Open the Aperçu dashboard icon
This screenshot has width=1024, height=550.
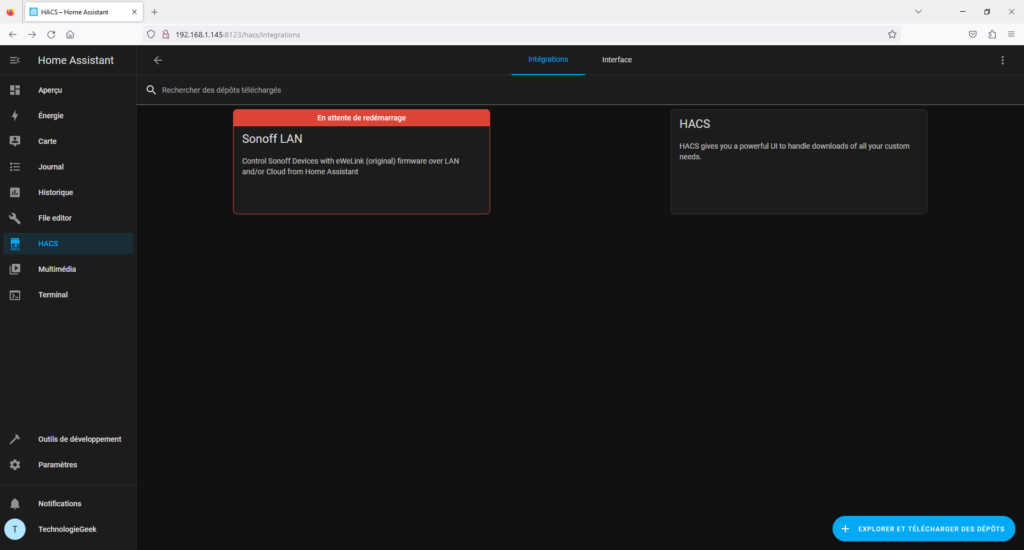(15, 90)
